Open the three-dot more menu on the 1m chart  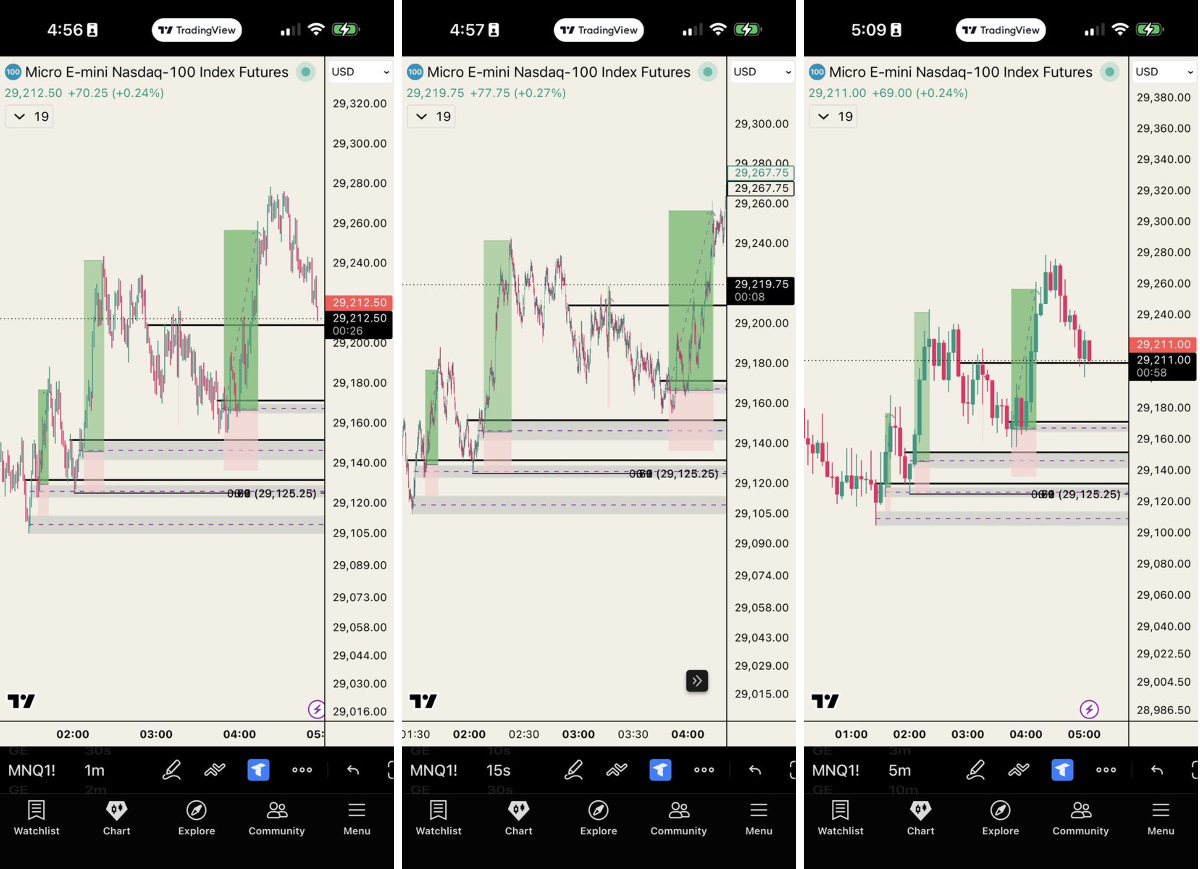coord(302,770)
